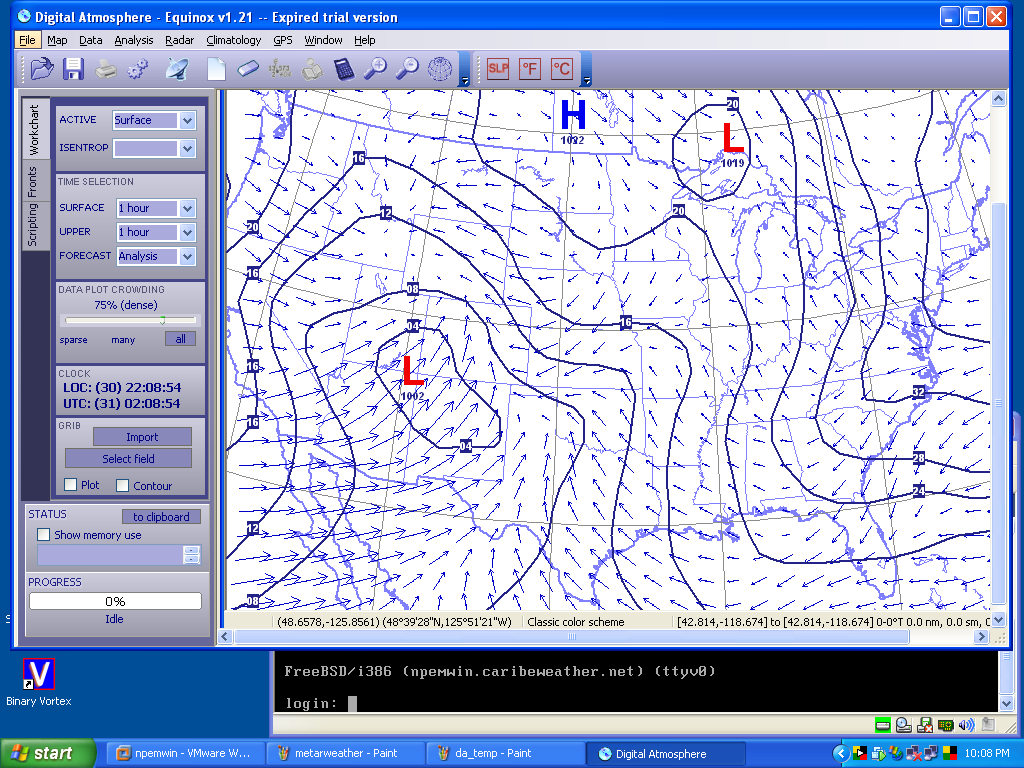Screen dimensions: 1024x768
Task: Expand main toolbar options chevron
Action: 464,70
